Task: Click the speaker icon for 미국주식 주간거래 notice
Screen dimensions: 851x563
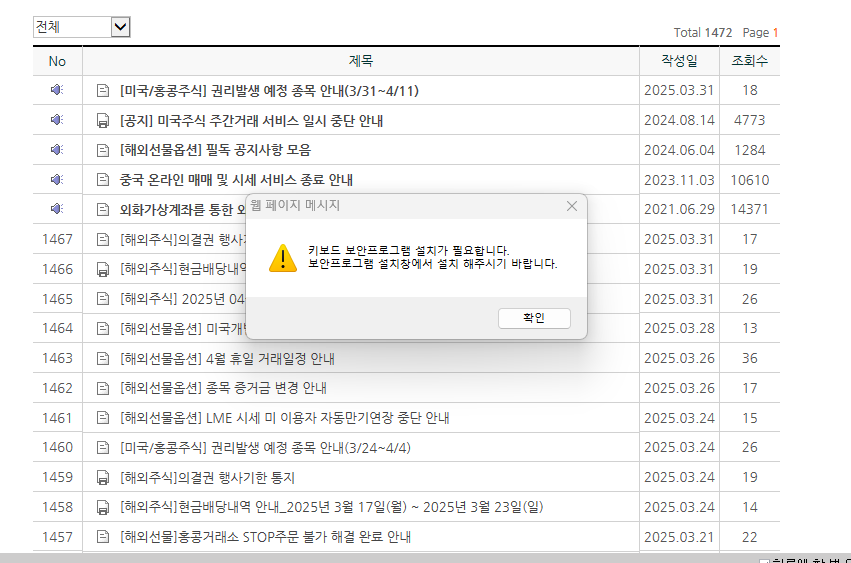Action: 57,120
